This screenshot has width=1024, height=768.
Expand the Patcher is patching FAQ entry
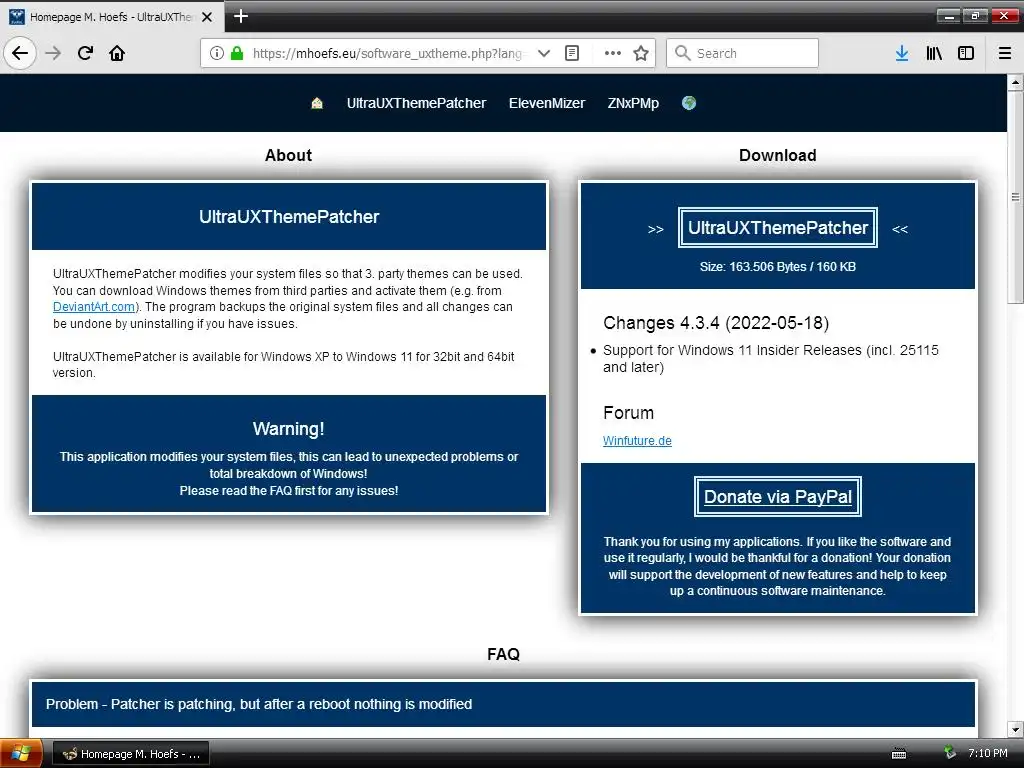504,704
